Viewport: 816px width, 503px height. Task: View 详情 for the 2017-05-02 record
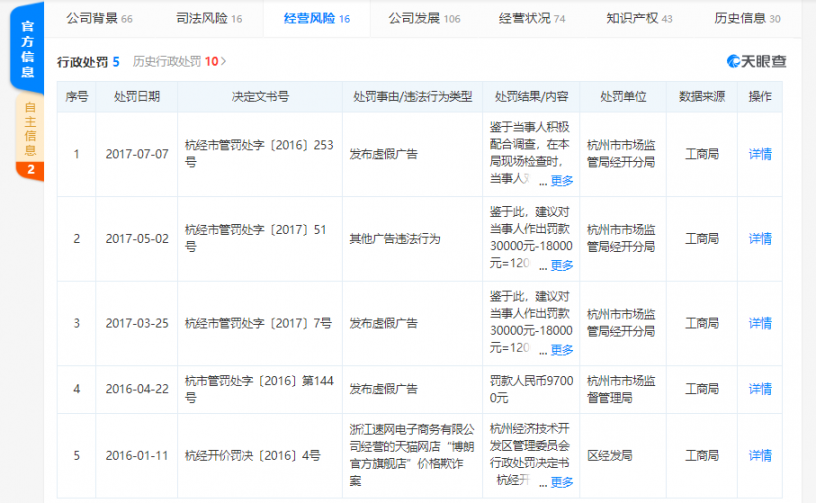click(x=760, y=239)
